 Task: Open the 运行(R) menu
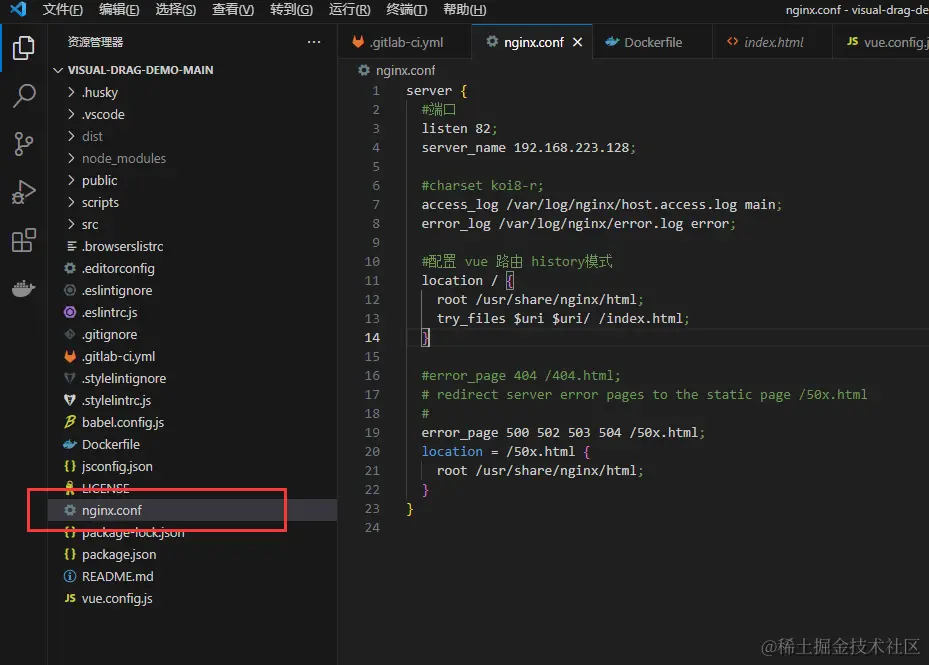click(x=350, y=9)
